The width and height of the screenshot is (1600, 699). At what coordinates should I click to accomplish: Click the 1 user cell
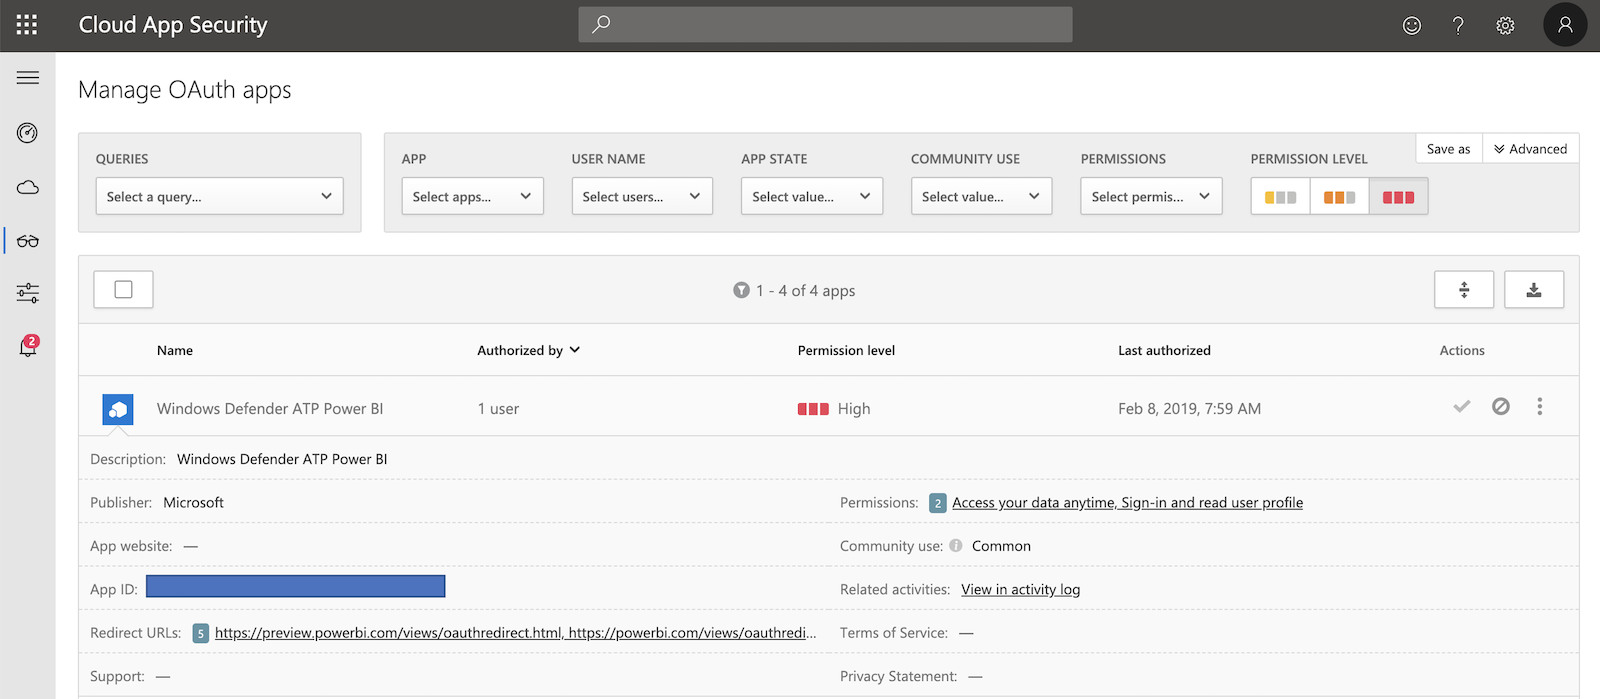tap(498, 409)
